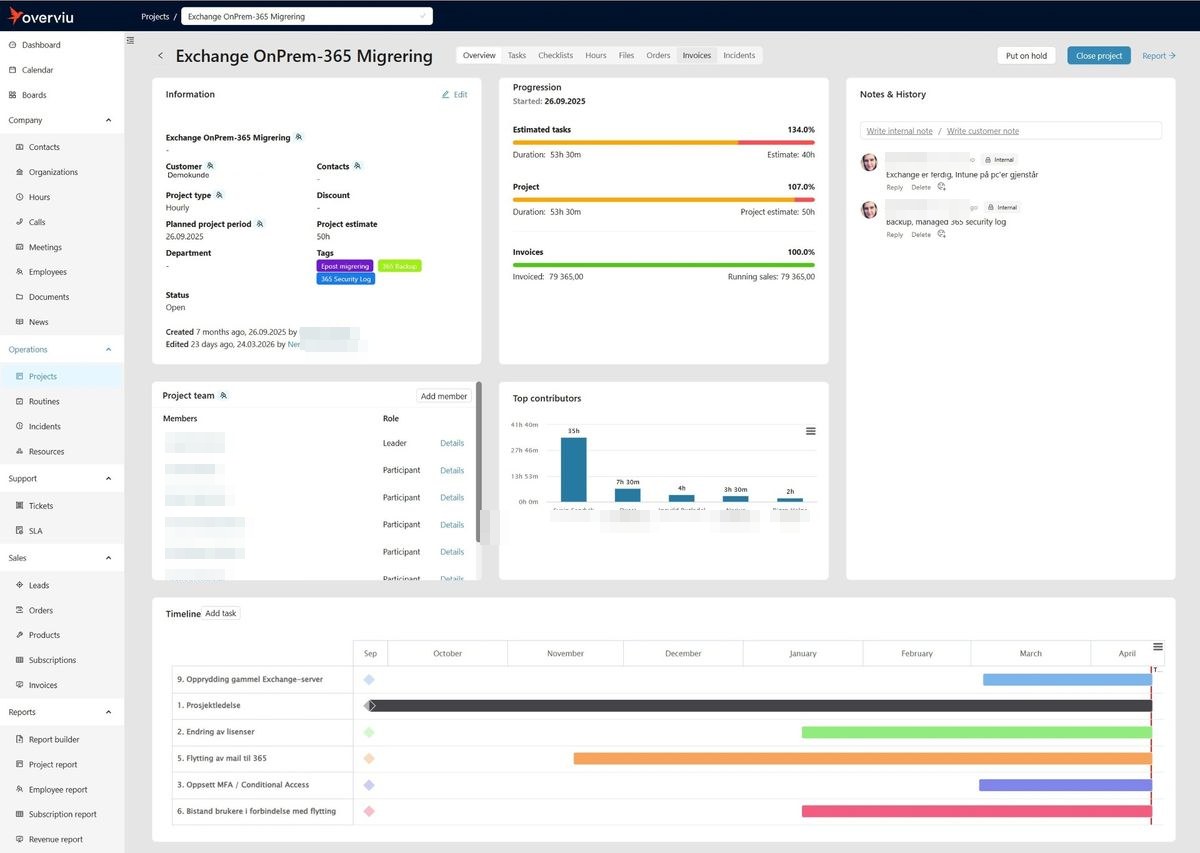
Task: Click the blue '365 Security Log' tag
Action: (346, 279)
